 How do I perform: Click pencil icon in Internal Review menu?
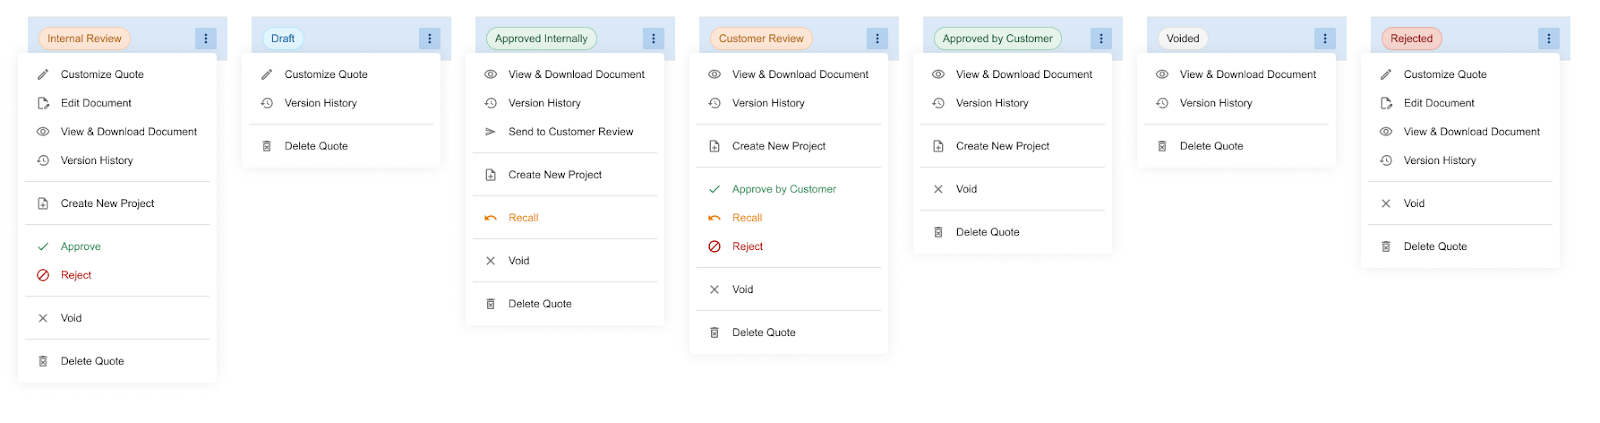[43, 74]
